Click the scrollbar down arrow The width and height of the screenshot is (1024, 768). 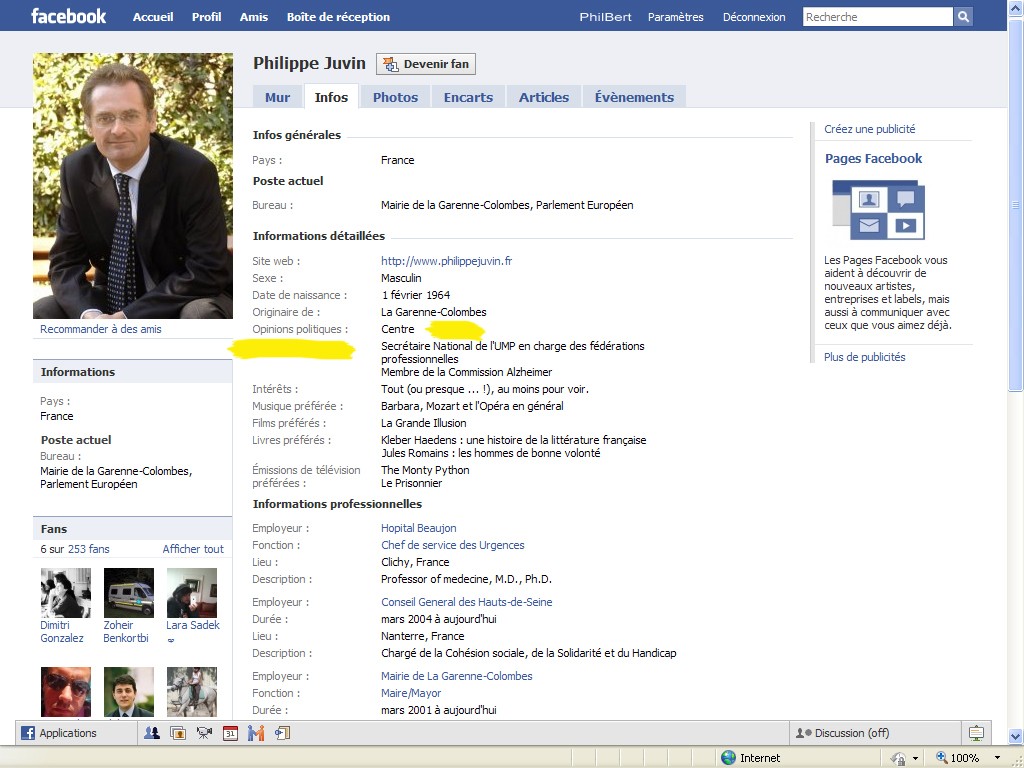1016,736
